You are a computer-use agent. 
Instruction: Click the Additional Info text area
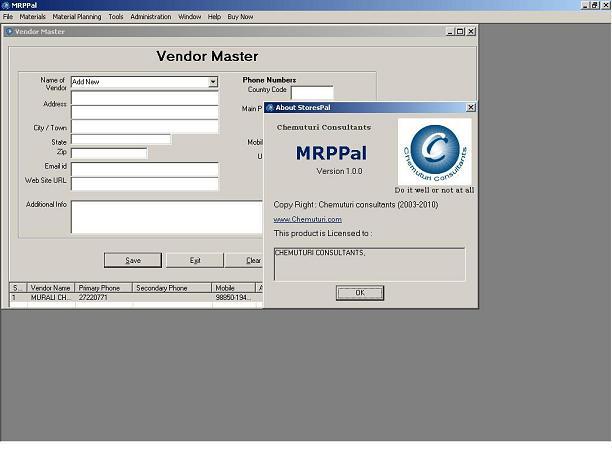(167, 217)
